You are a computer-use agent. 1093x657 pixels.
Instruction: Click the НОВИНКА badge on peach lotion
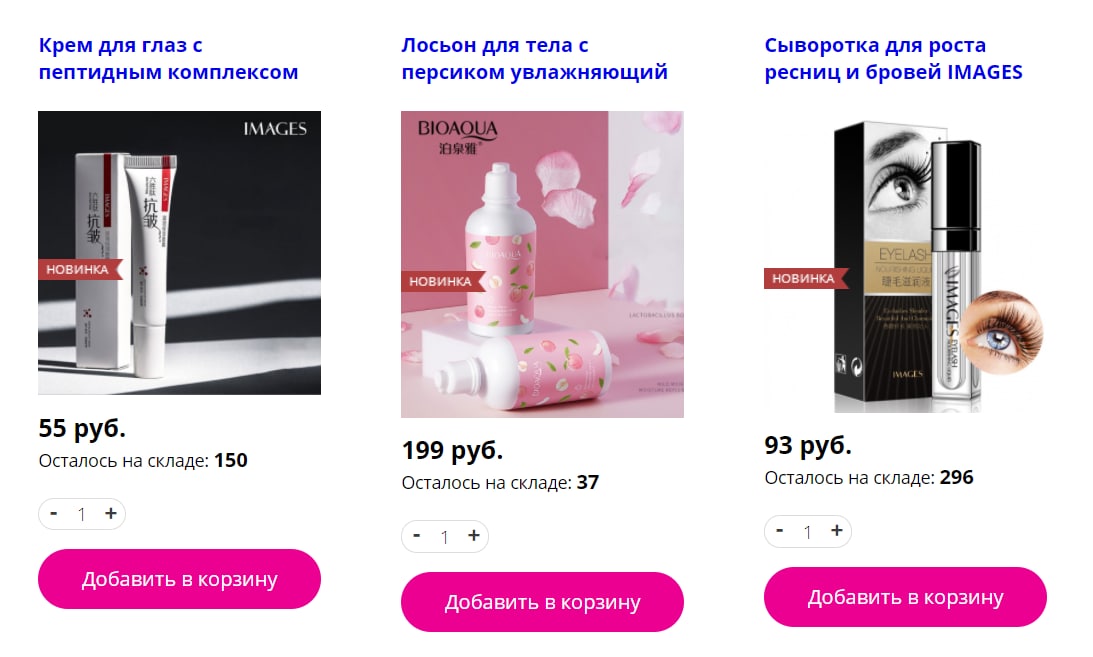click(x=443, y=281)
